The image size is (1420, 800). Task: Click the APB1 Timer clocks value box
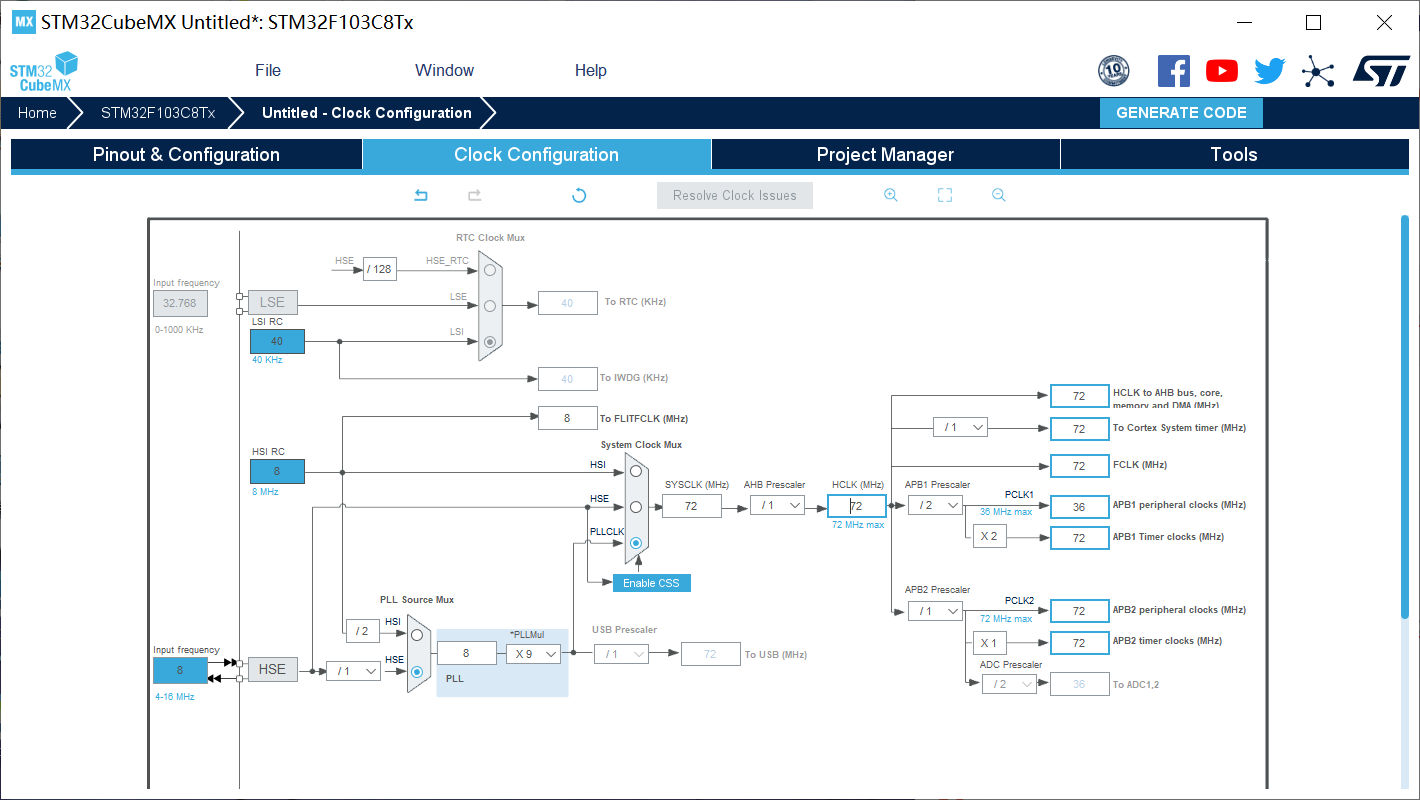pyautogui.click(x=1079, y=538)
